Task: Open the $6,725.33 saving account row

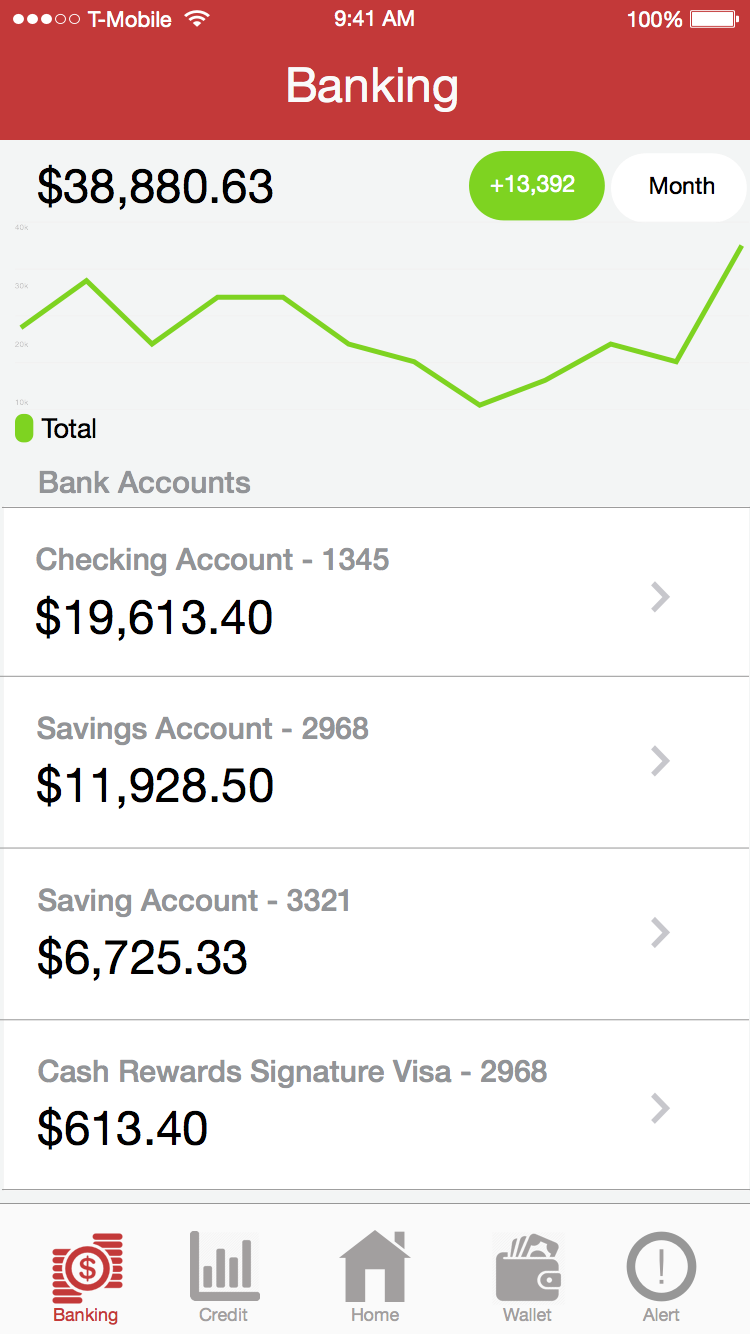Action: pyautogui.click(x=375, y=934)
